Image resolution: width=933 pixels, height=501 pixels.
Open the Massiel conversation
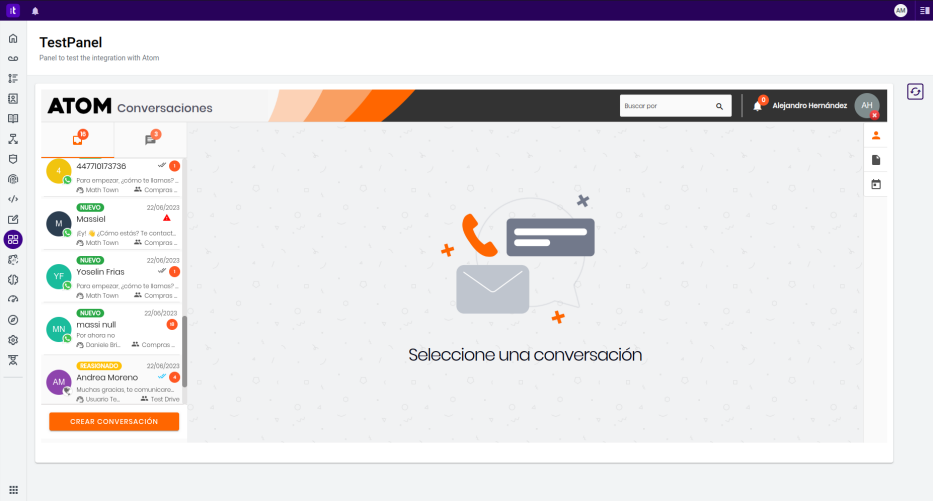click(x=112, y=224)
